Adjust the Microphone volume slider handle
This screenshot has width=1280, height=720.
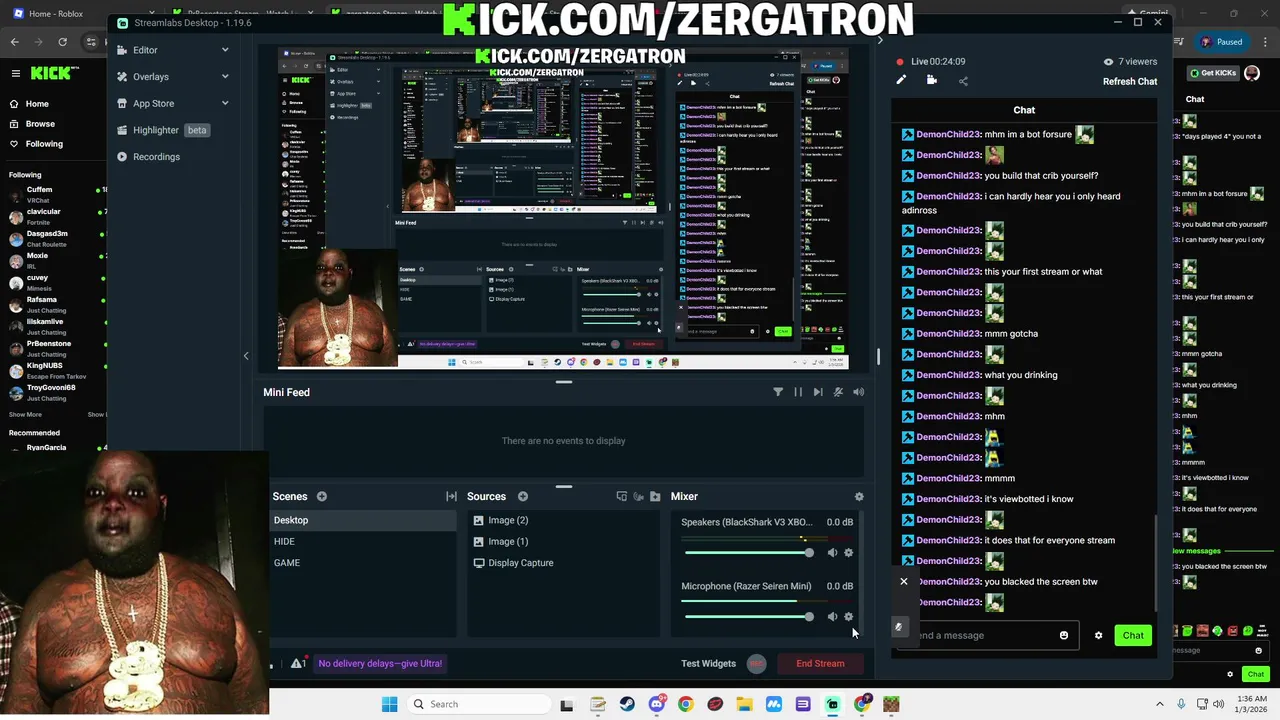pos(808,616)
